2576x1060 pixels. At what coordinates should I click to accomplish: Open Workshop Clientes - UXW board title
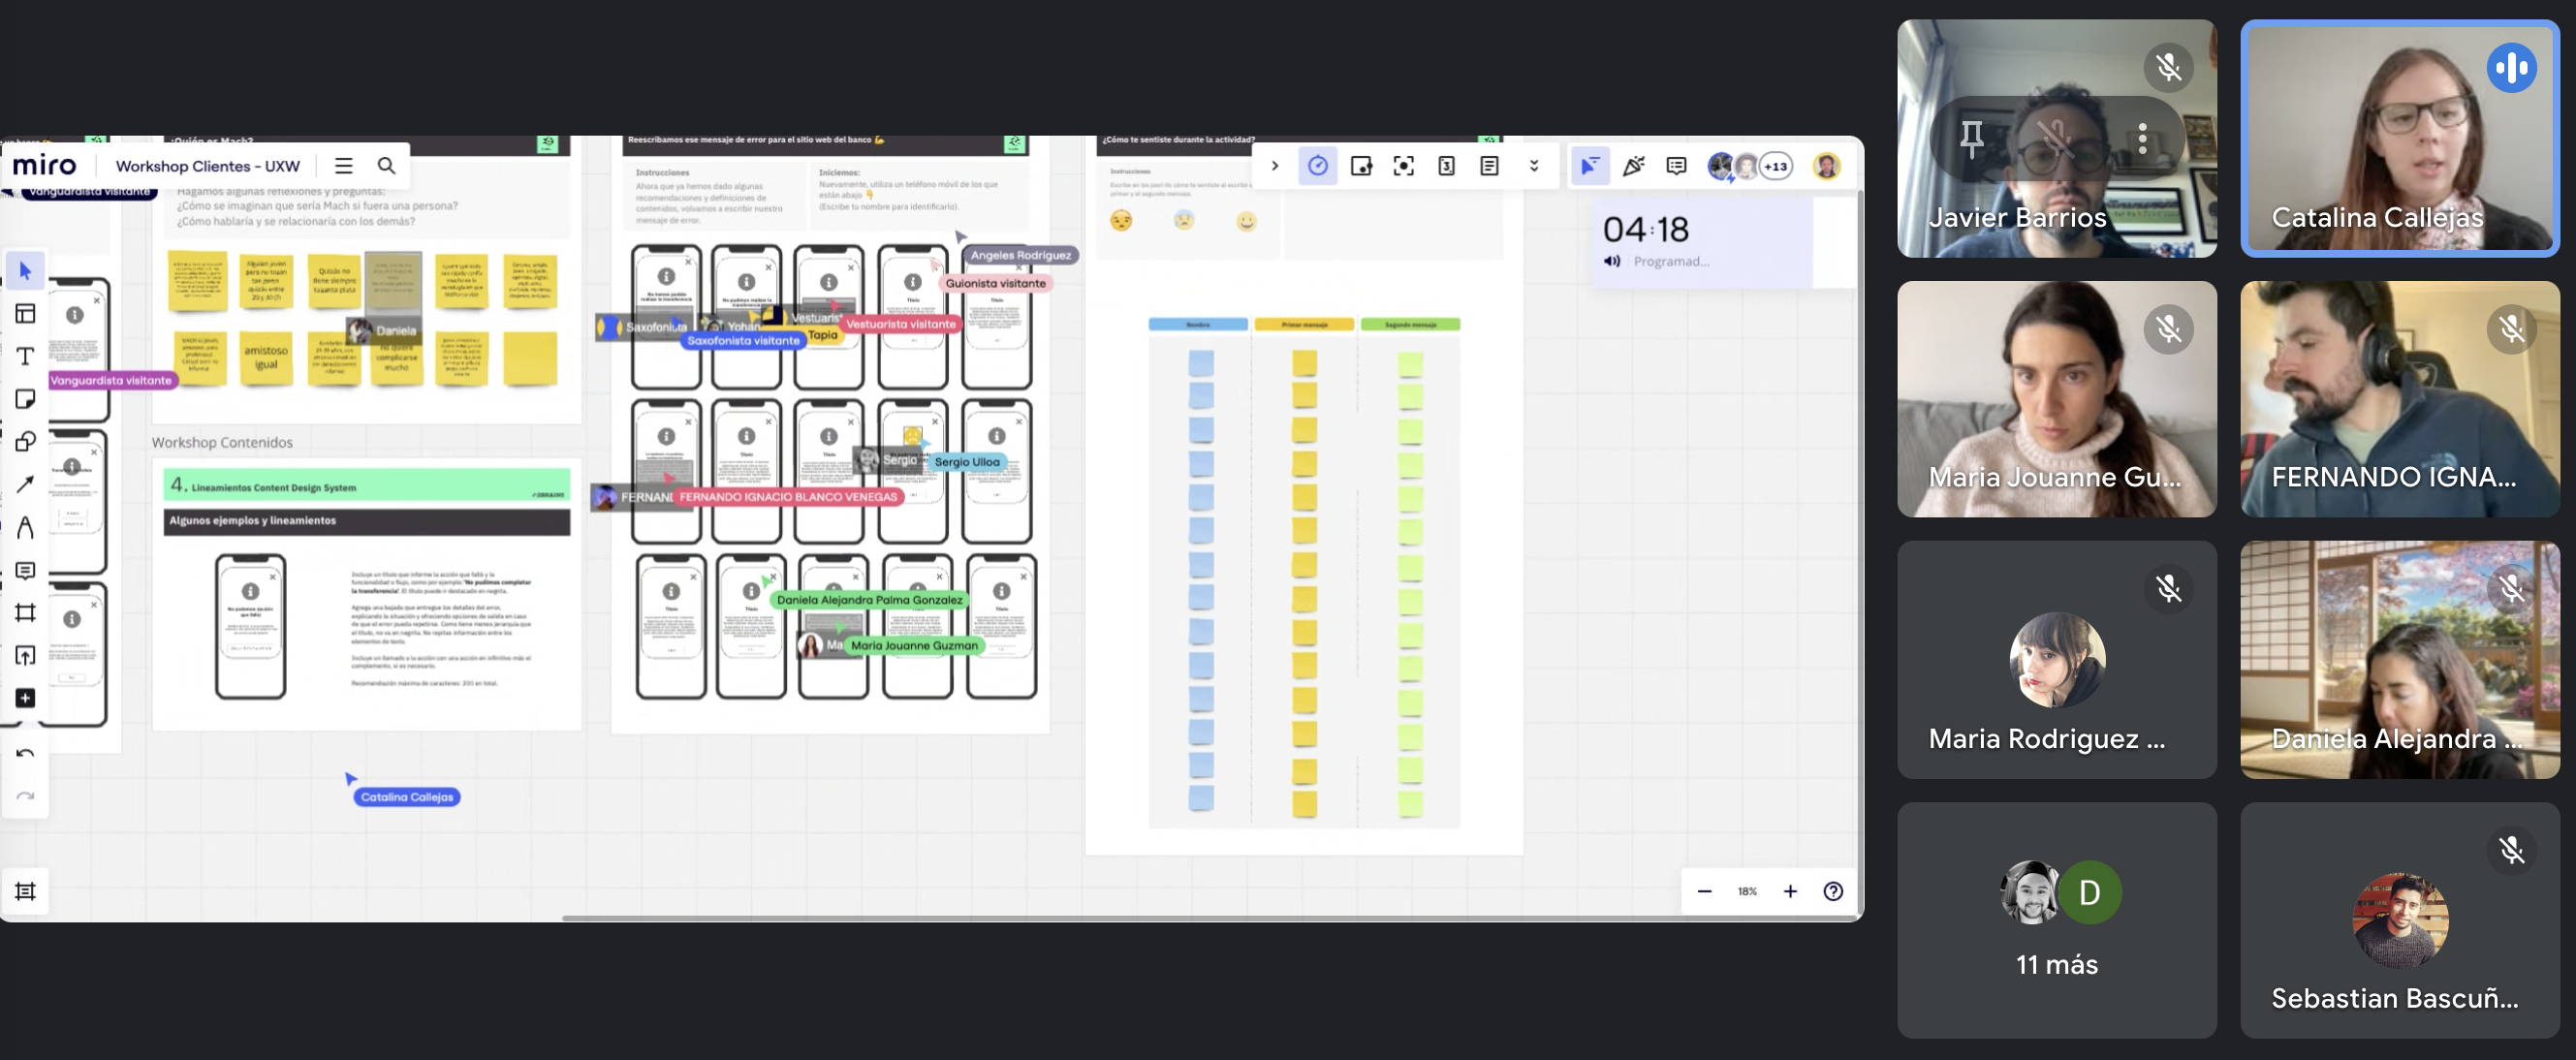click(207, 166)
